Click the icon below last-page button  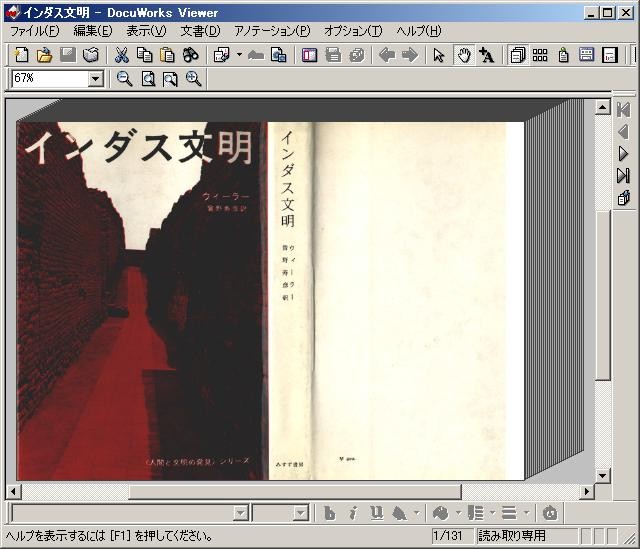coord(623,198)
